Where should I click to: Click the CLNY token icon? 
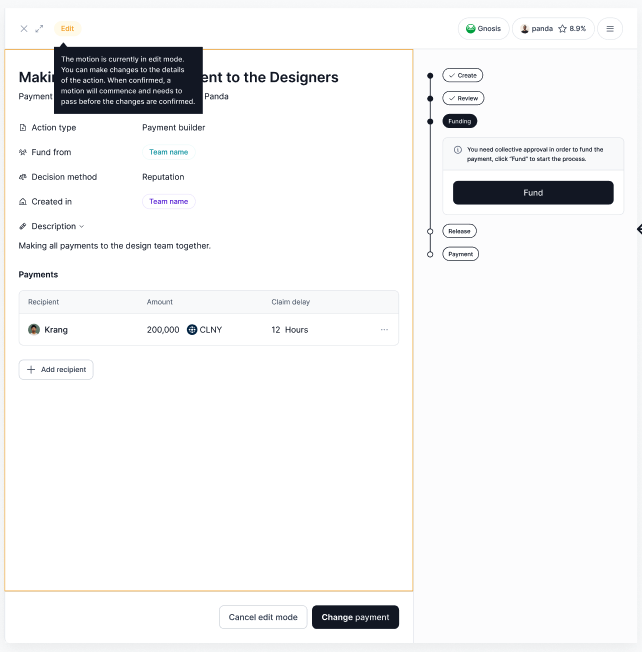[192, 330]
